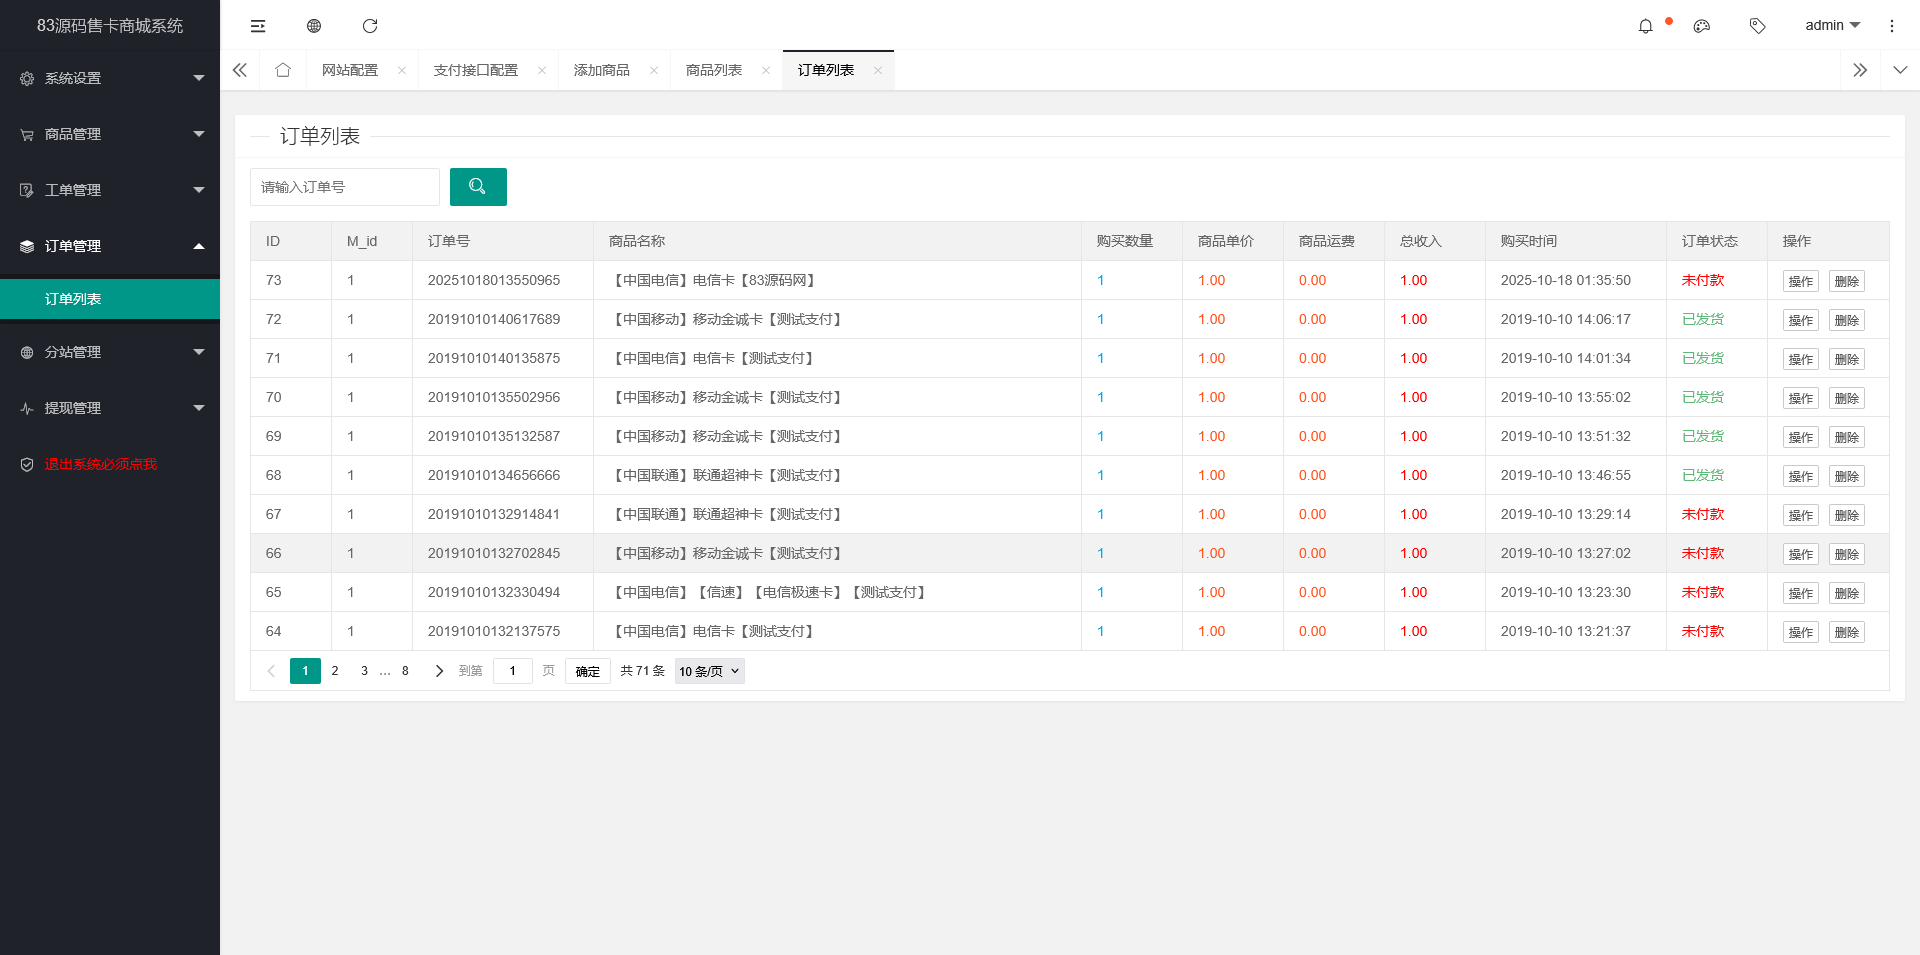Click the tag note icon
1920x955 pixels.
pos(1758,26)
